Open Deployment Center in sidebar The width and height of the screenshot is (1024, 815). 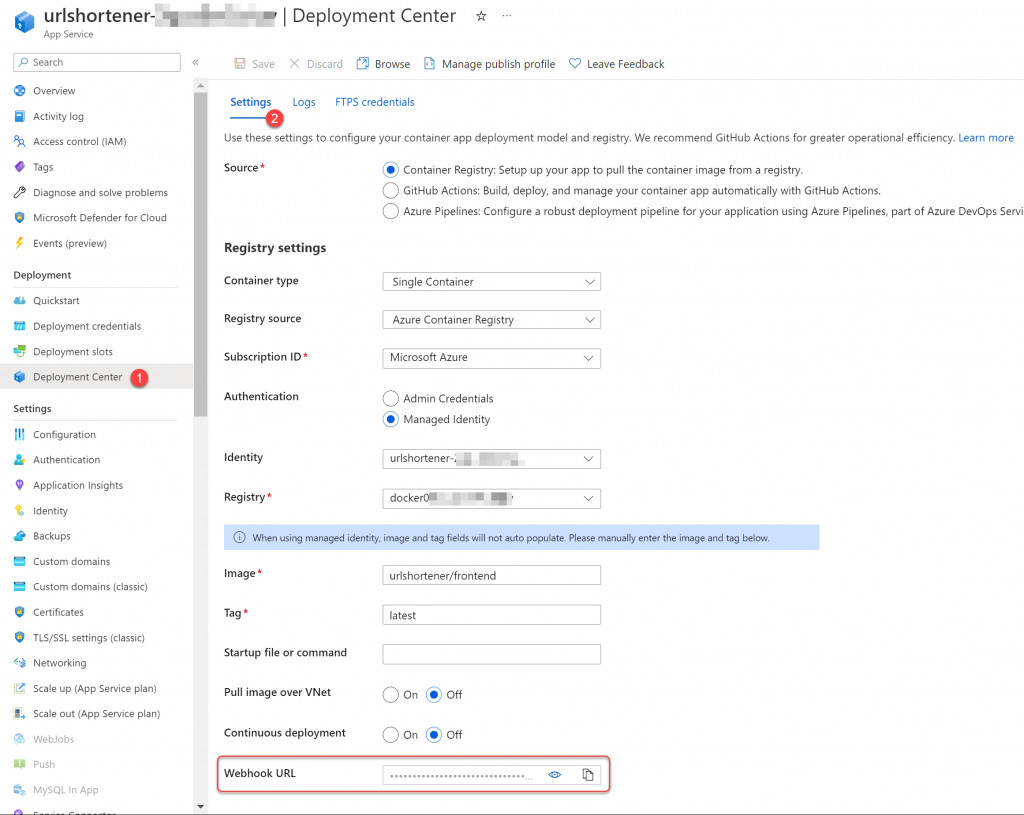tap(77, 377)
